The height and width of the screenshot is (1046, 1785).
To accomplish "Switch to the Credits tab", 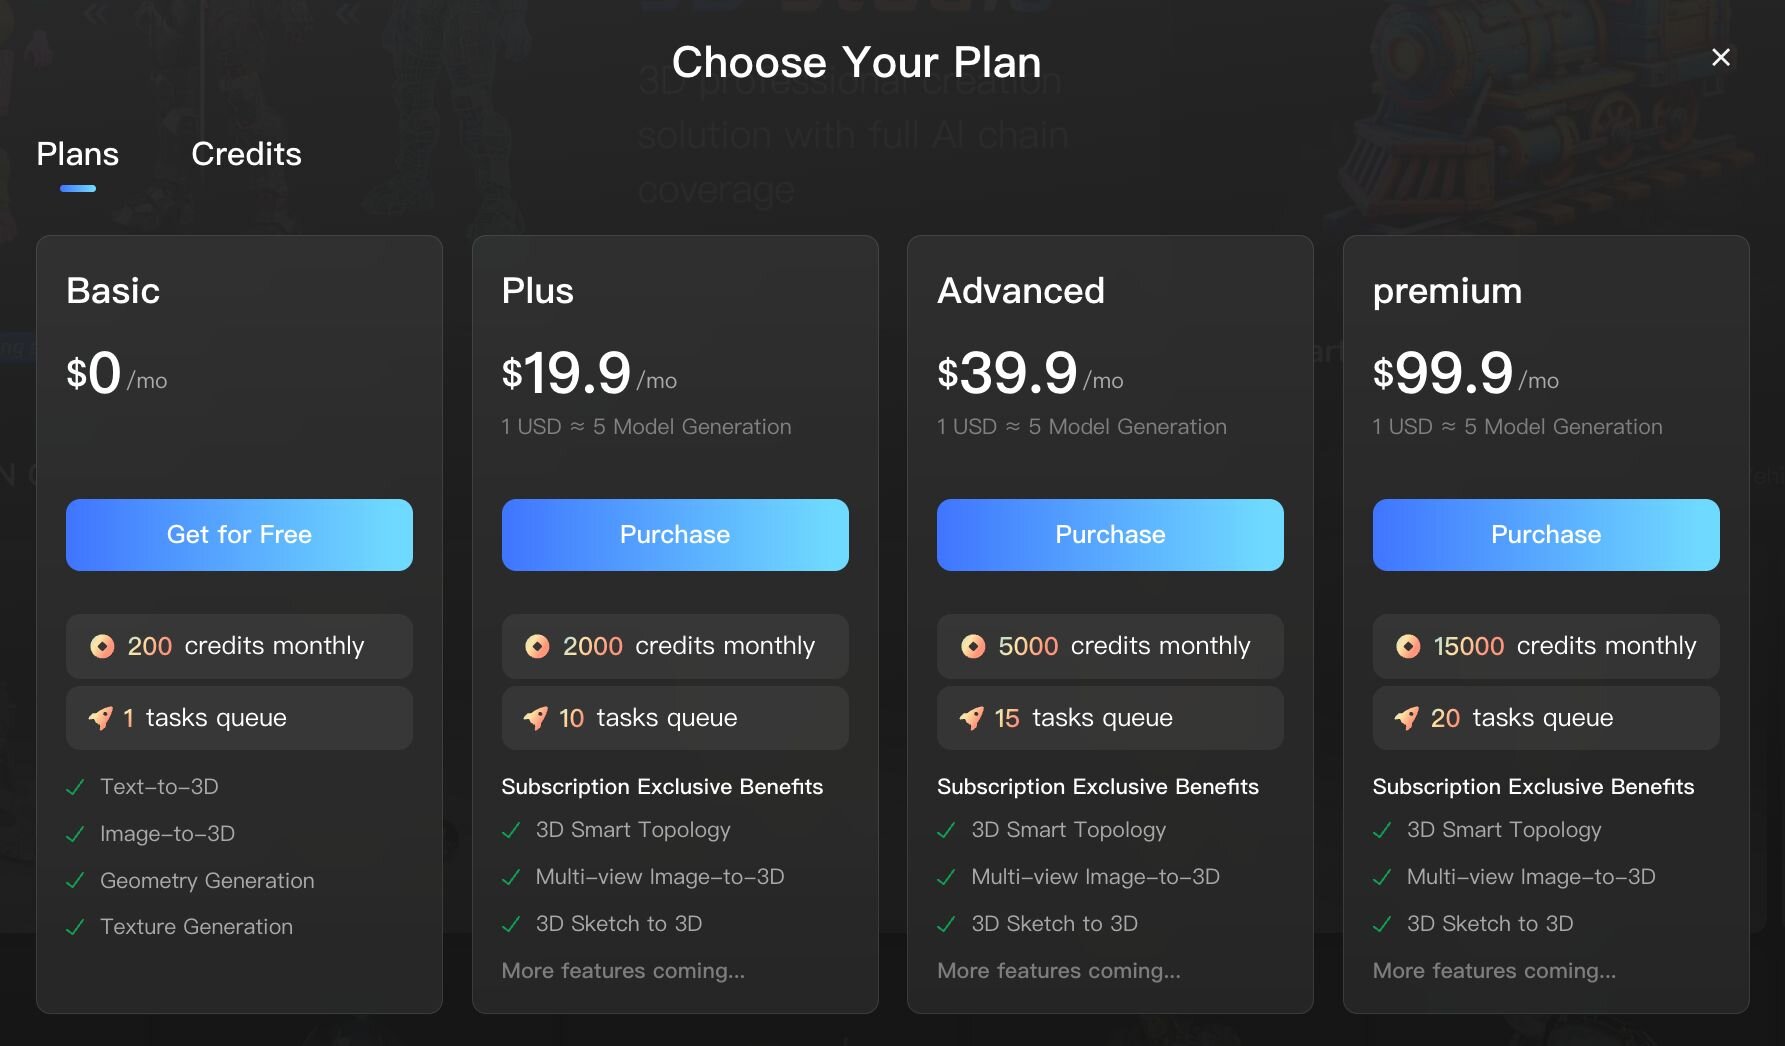I will (246, 154).
